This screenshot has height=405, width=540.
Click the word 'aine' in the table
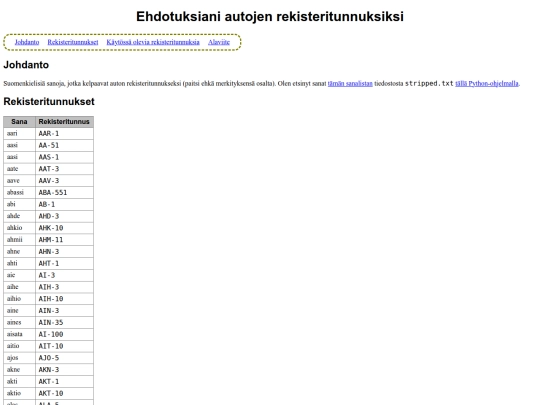(x=12, y=310)
